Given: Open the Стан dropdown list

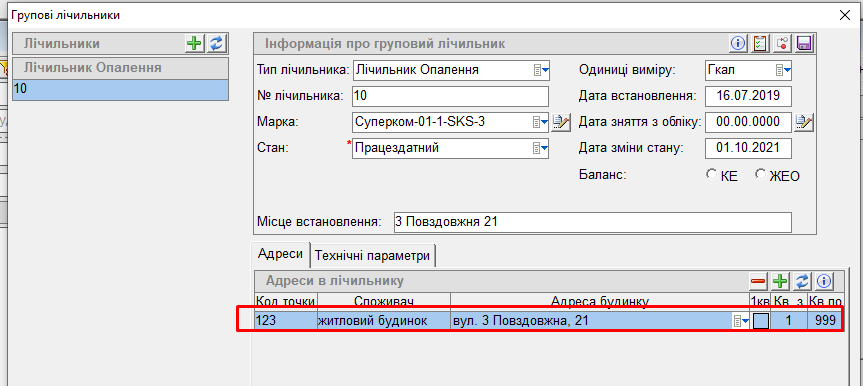Looking at the screenshot, I should (540, 148).
